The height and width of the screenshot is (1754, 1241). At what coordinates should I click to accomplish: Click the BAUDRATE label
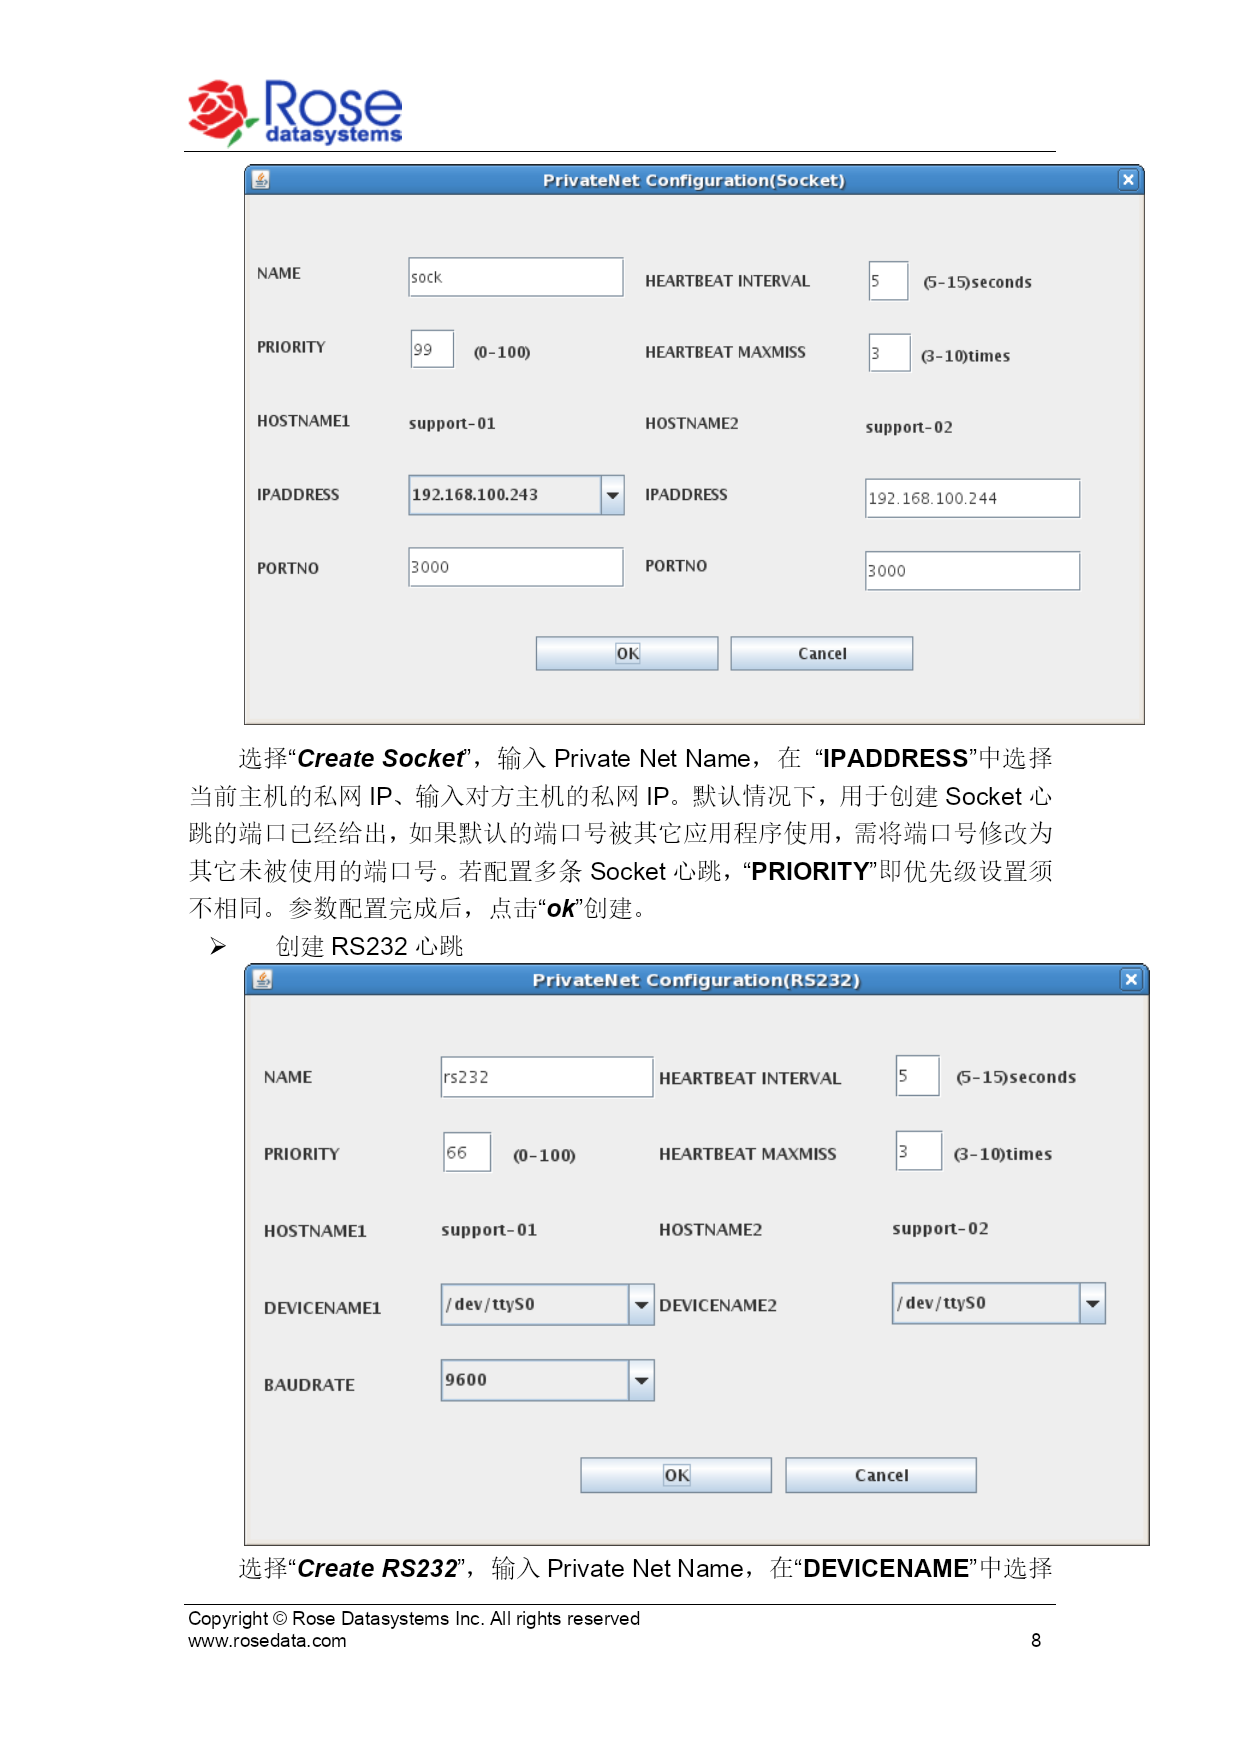[309, 1385]
